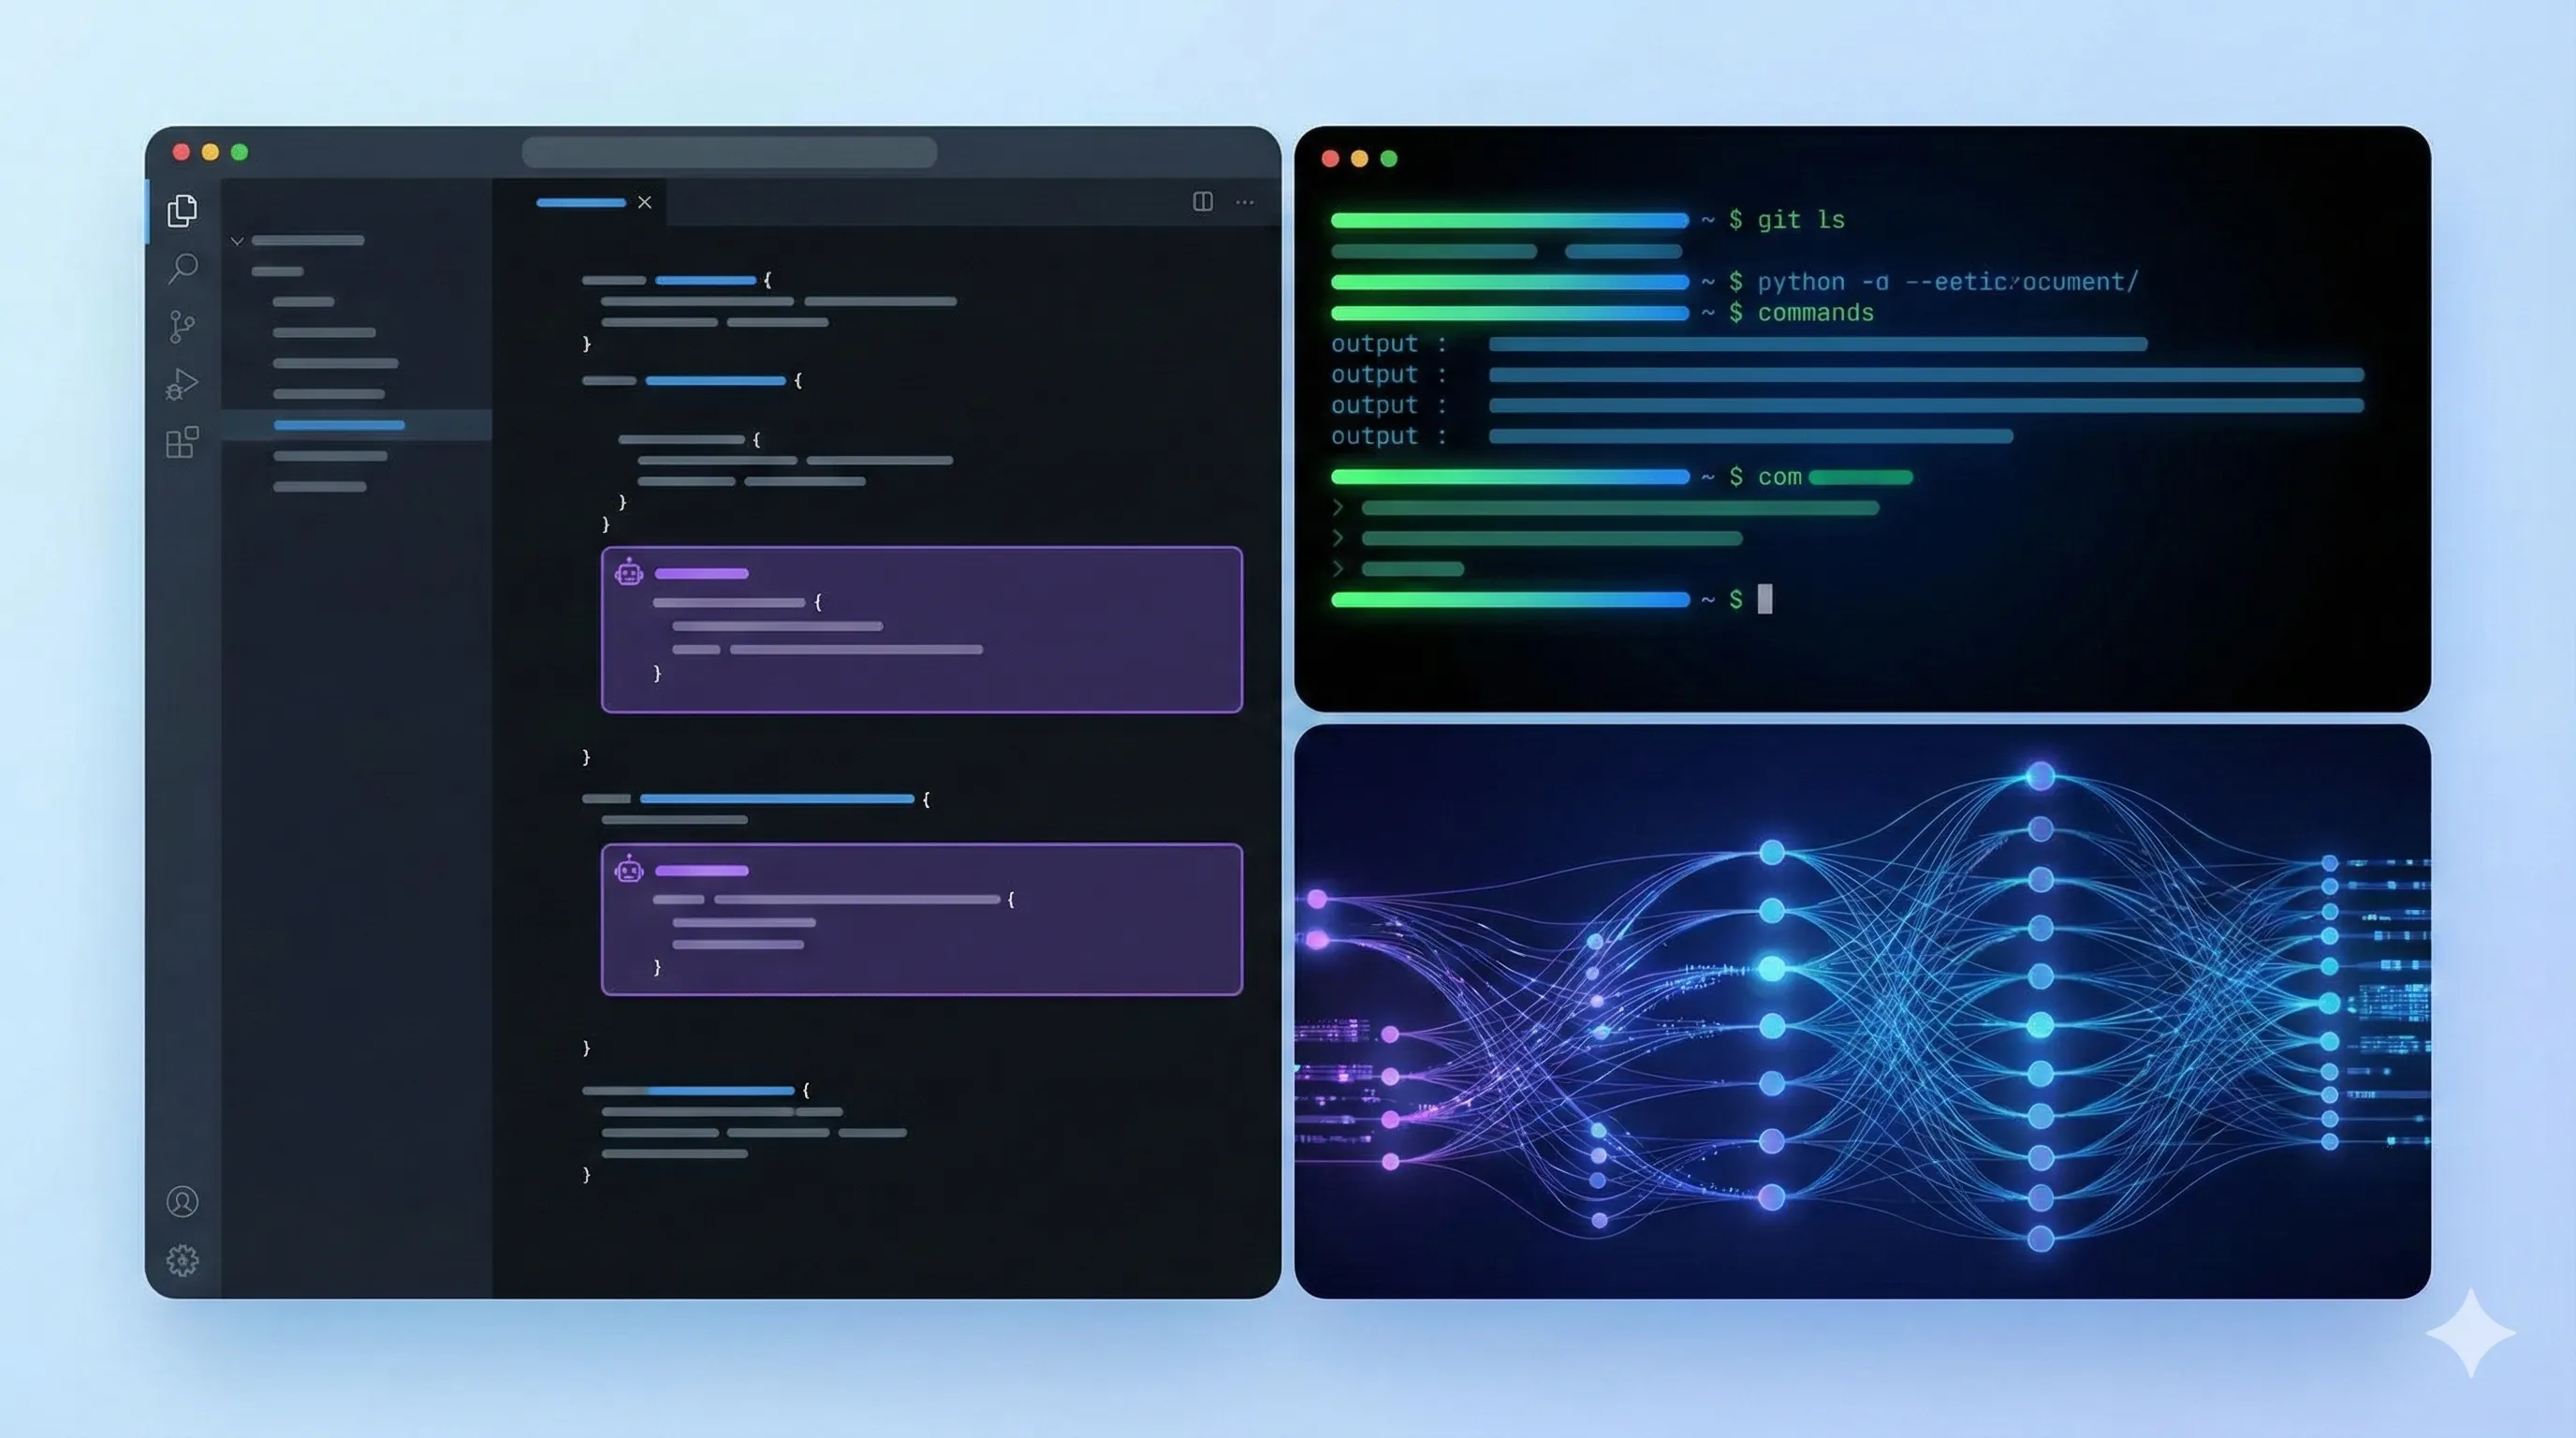Click the editor window title search bar
This screenshot has width=2576, height=1438.
[729, 152]
